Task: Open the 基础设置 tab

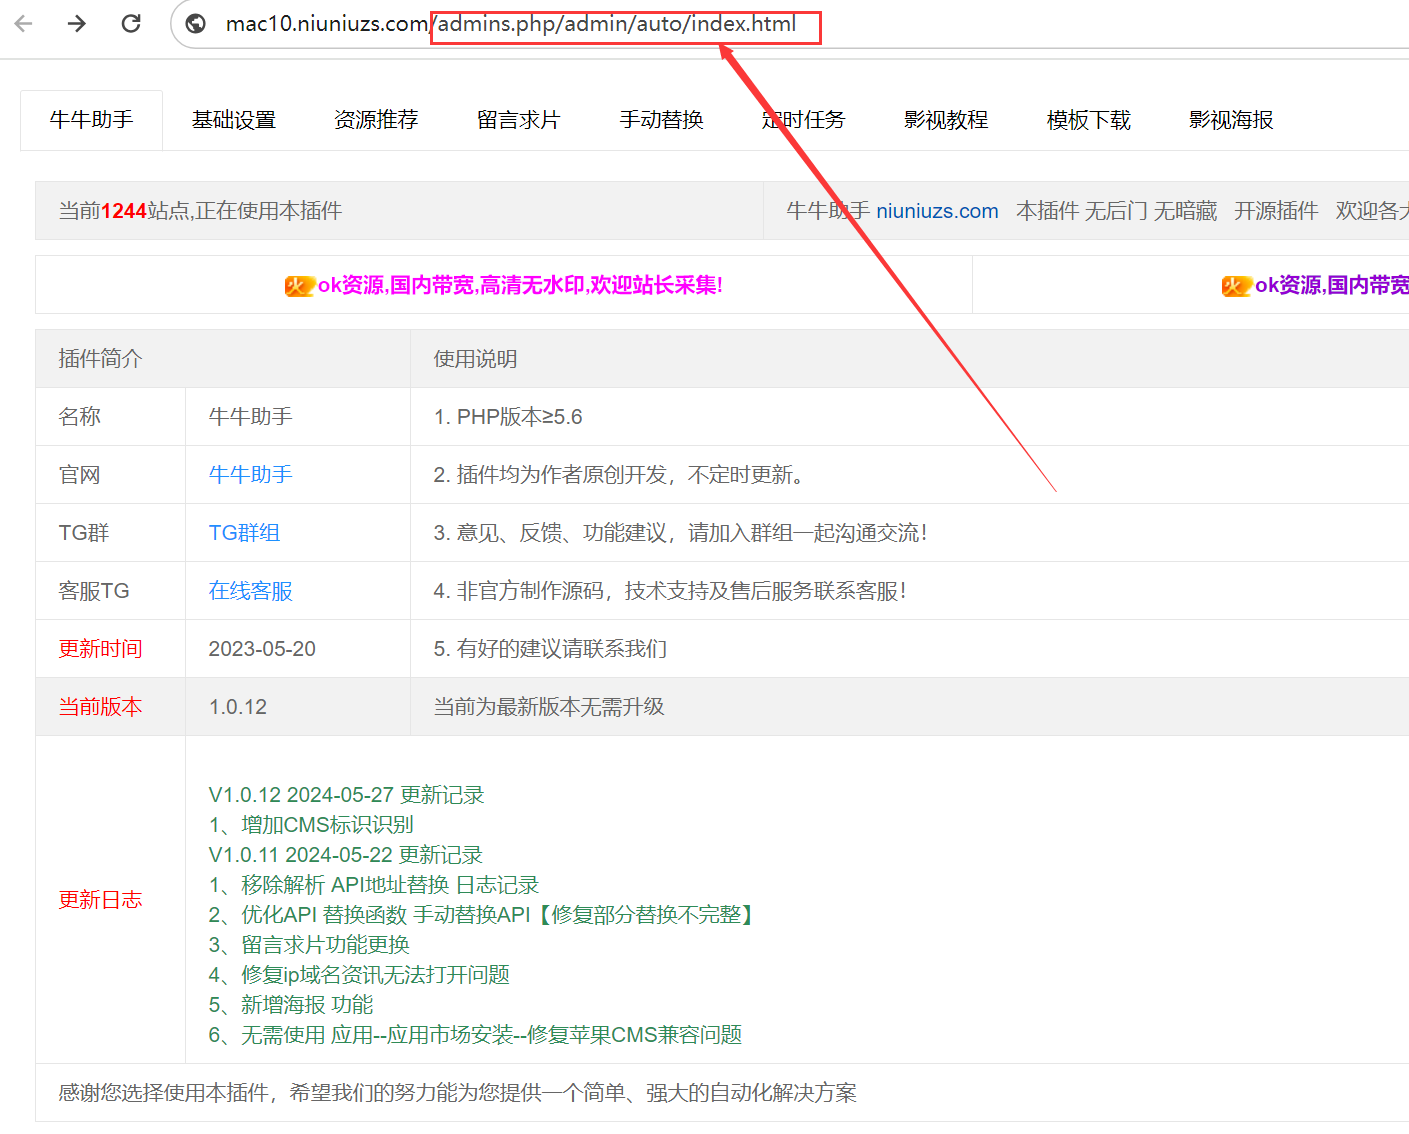Action: point(234,120)
